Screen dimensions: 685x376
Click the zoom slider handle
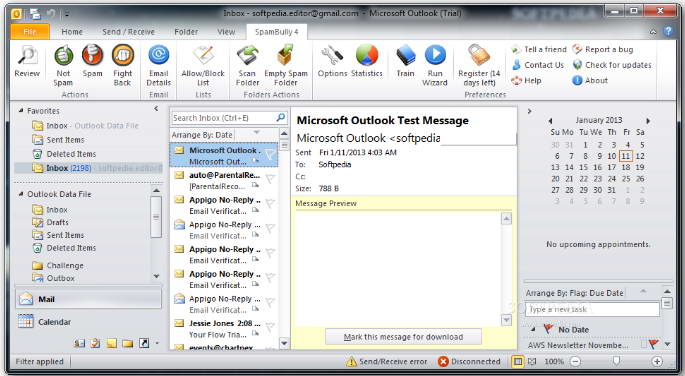pyautogui.click(x=616, y=361)
